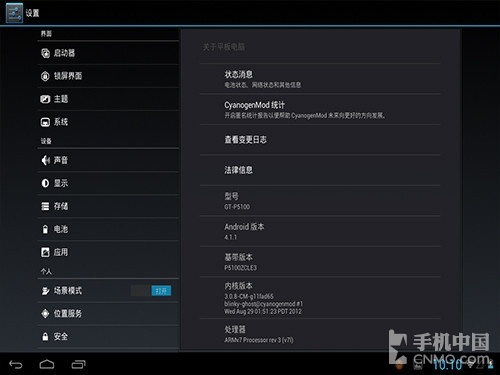Open the 主题 themes icon
Viewport: 500px width, 375px height.
[x=45, y=99]
